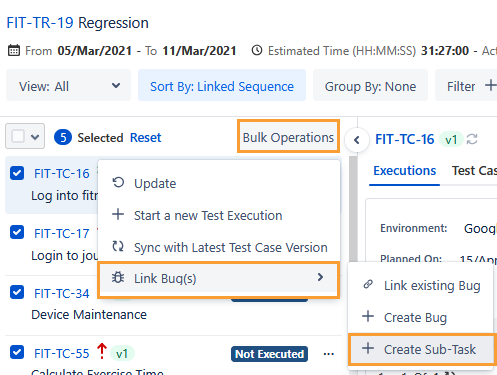Click the Environment field label
497x375 pixels.
click(x=414, y=228)
